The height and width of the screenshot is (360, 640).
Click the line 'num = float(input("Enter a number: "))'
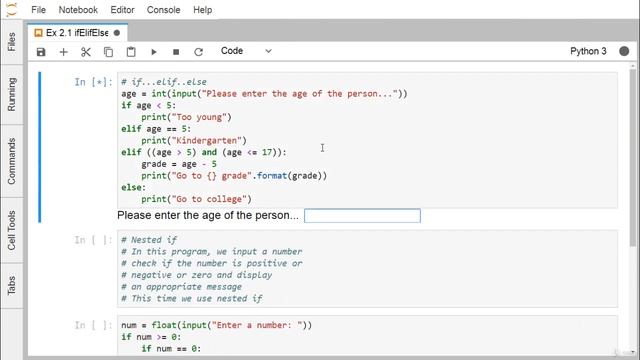216,325
